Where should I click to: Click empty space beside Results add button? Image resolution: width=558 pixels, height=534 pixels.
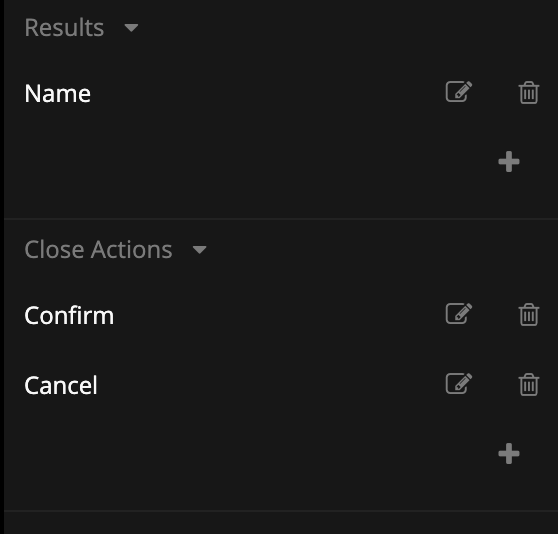tap(249, 162)
